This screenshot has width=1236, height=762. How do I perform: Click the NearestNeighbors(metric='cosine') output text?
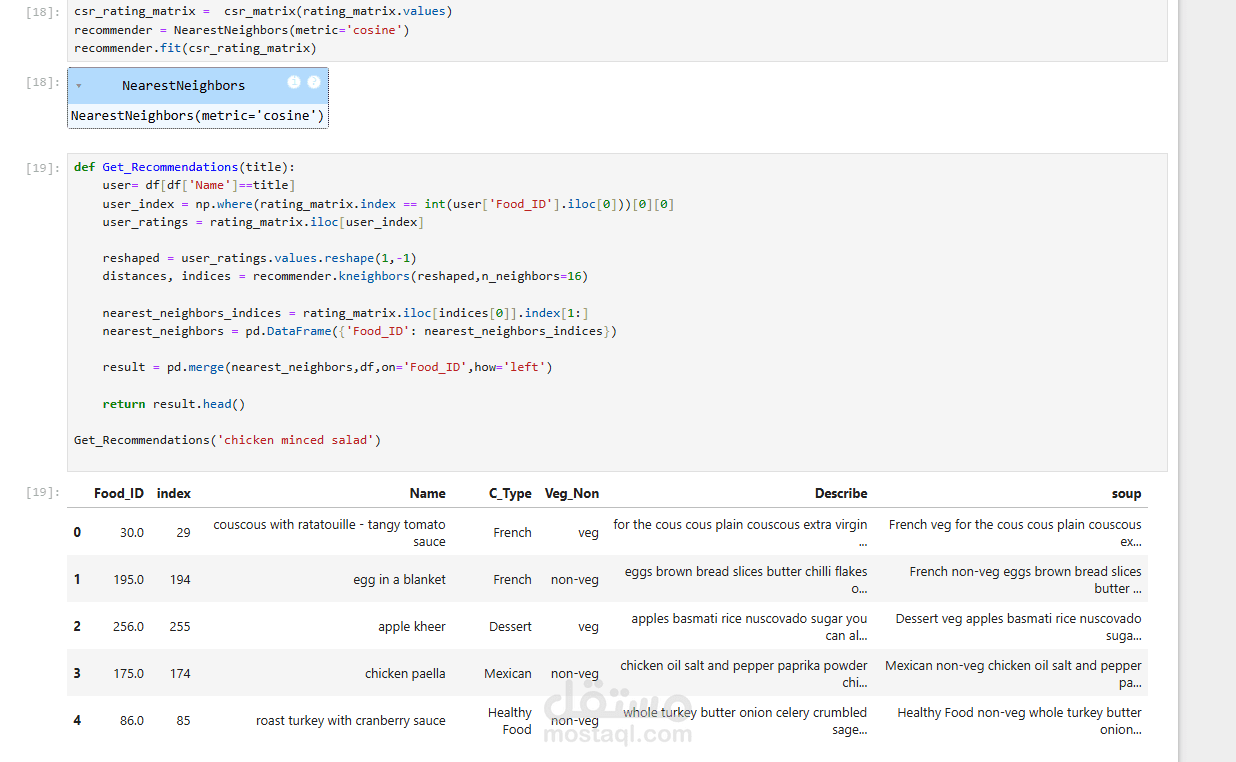click(198, 116)
